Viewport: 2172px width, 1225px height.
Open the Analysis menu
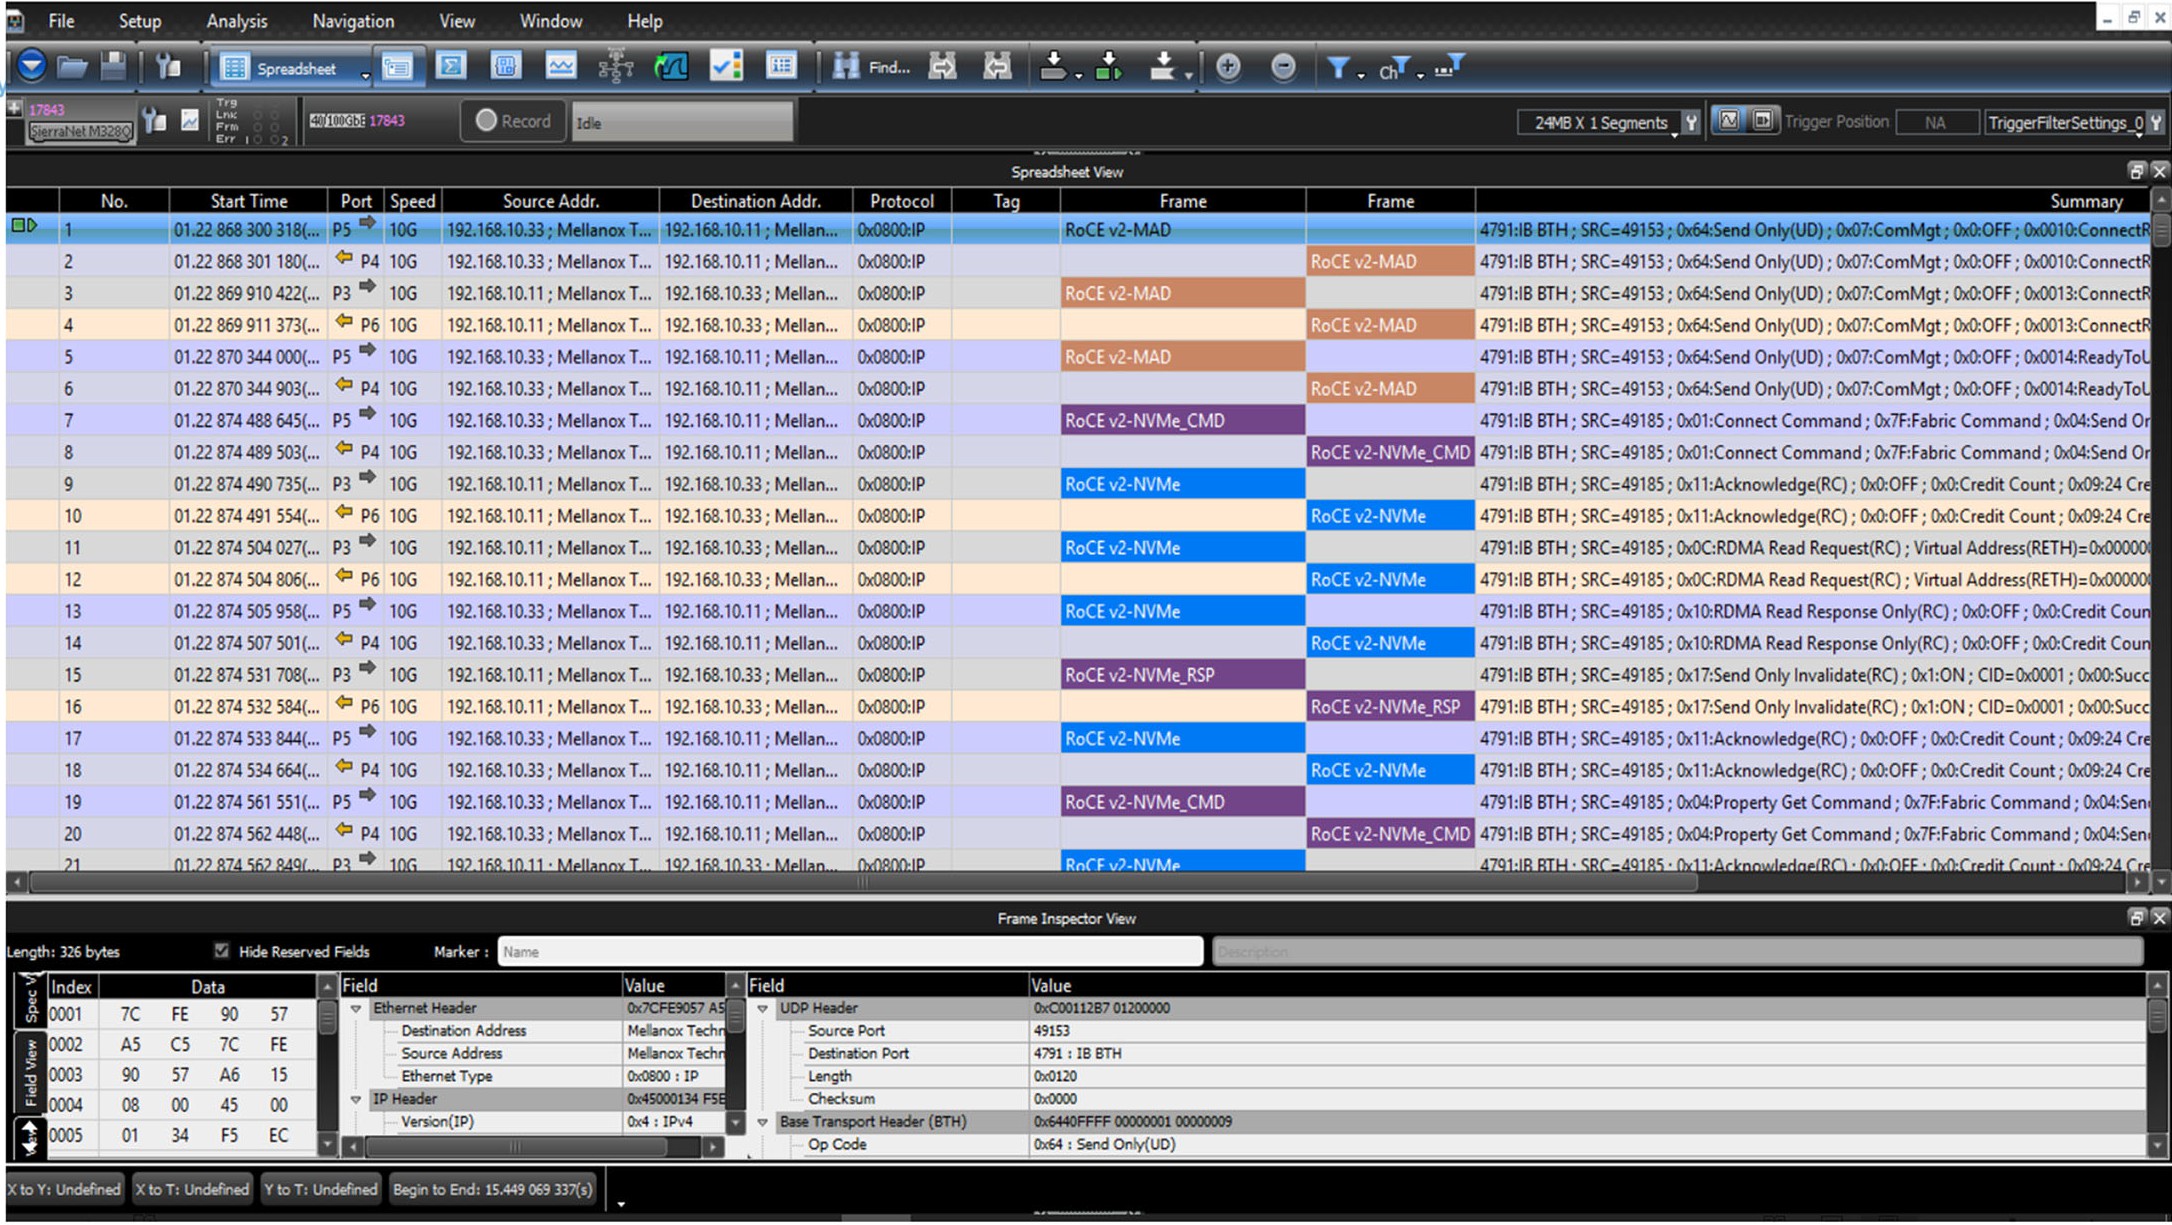click(237, 20)
